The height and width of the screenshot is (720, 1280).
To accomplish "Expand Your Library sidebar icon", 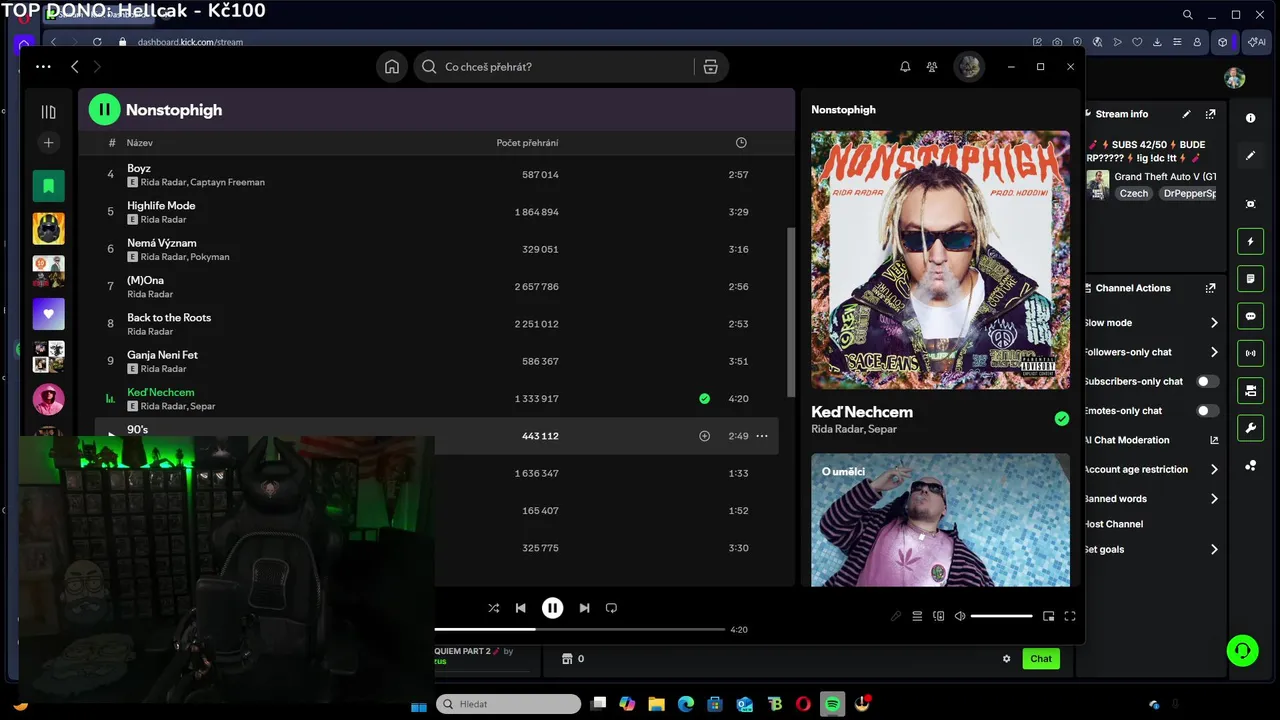I will (48, 112).
